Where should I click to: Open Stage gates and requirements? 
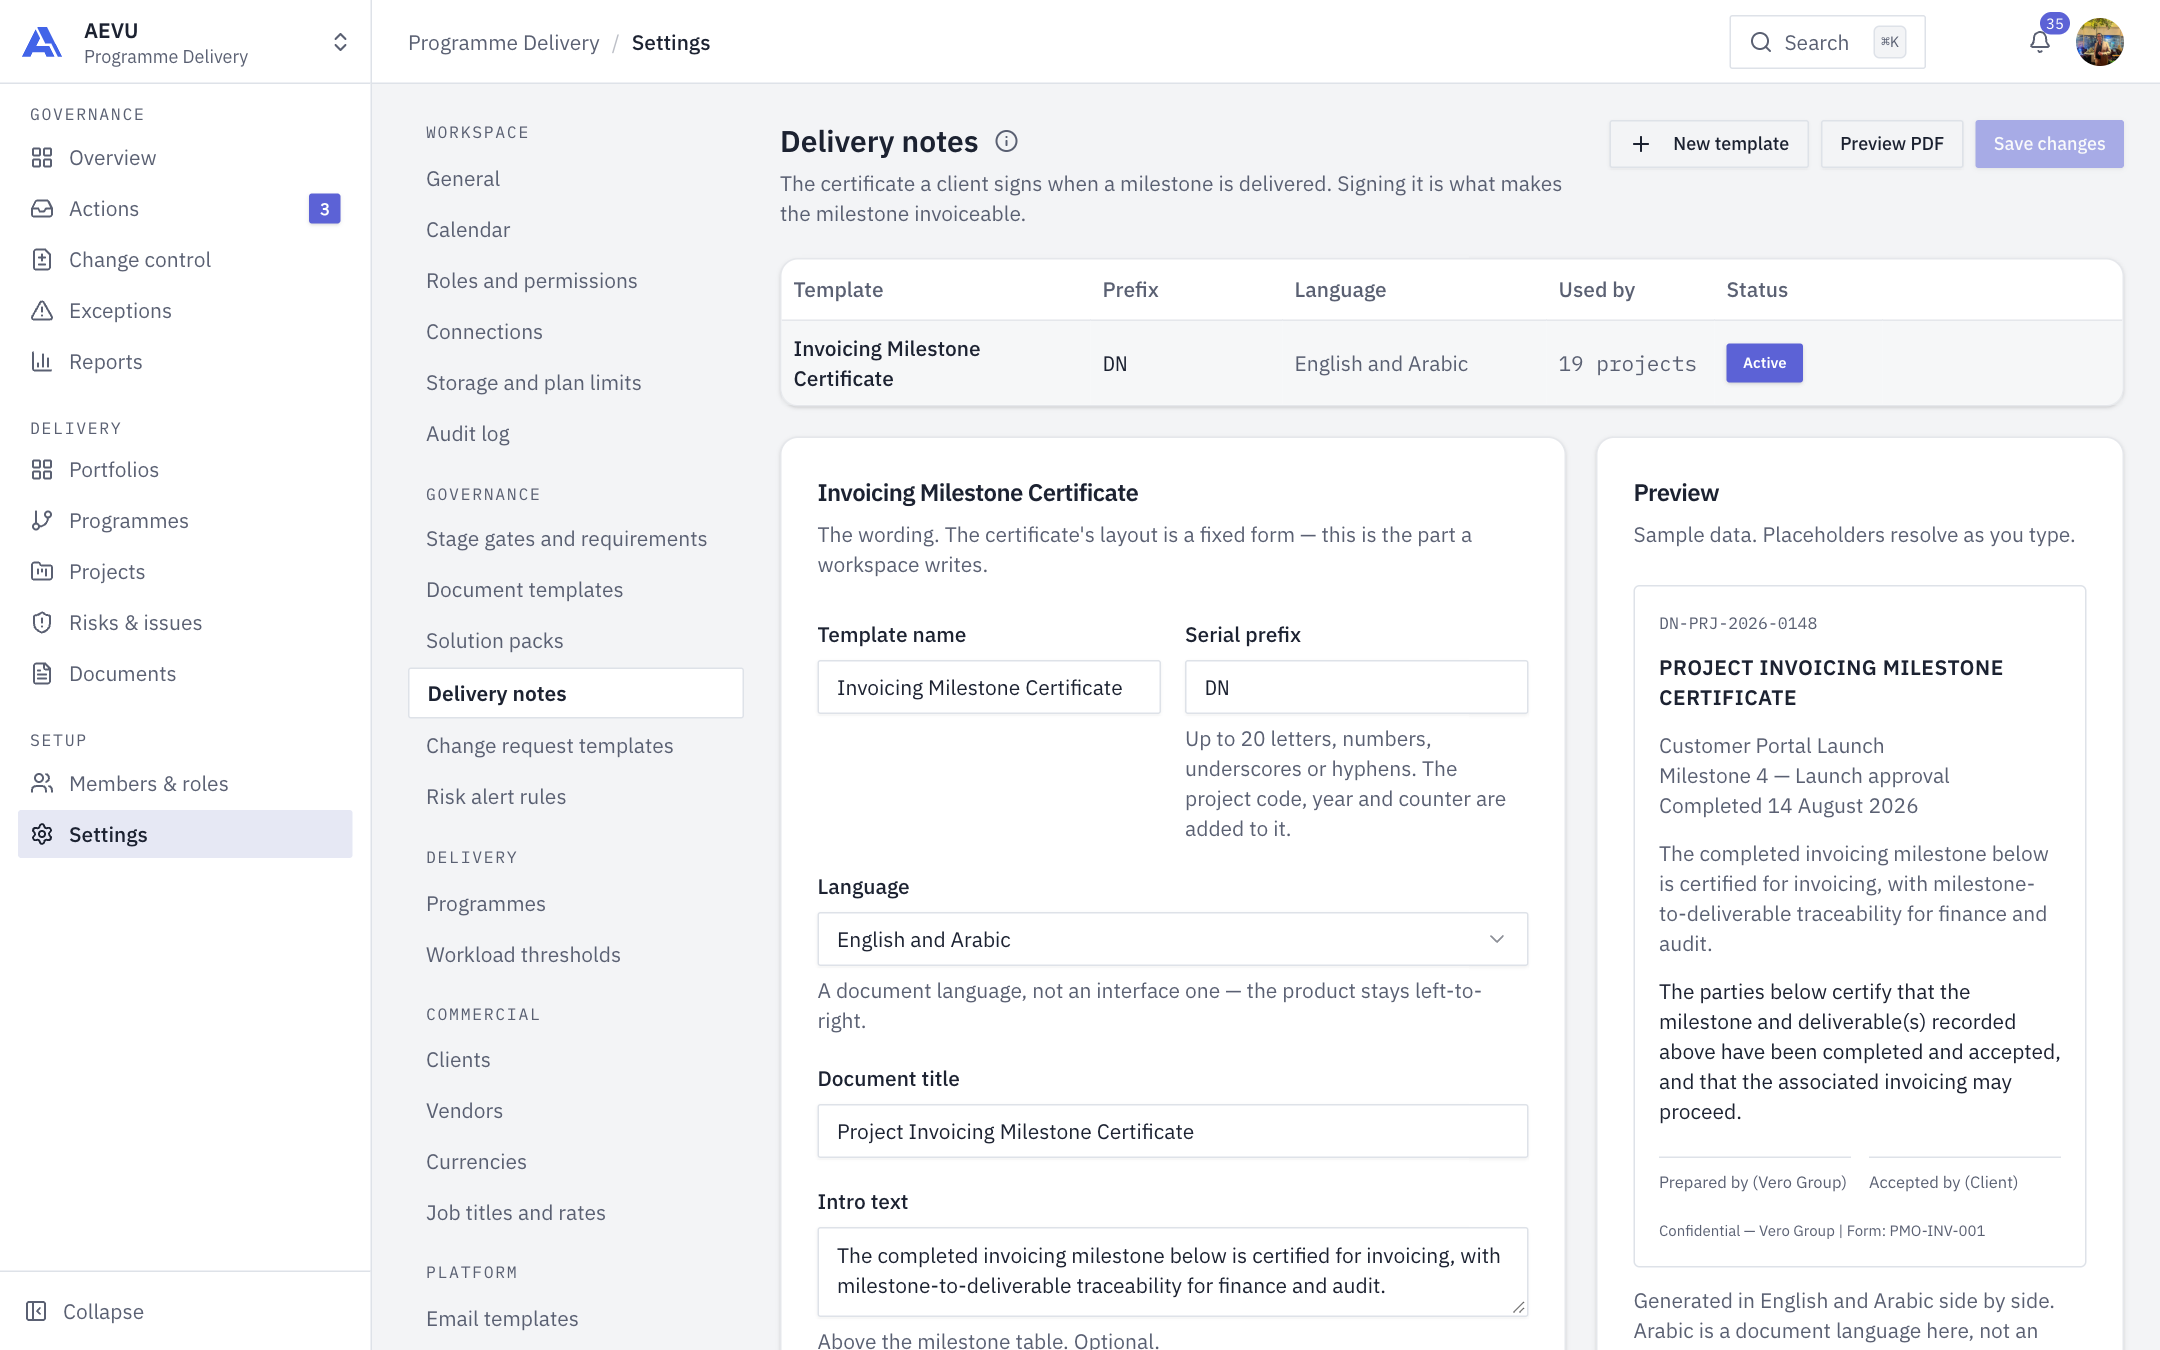566,539
